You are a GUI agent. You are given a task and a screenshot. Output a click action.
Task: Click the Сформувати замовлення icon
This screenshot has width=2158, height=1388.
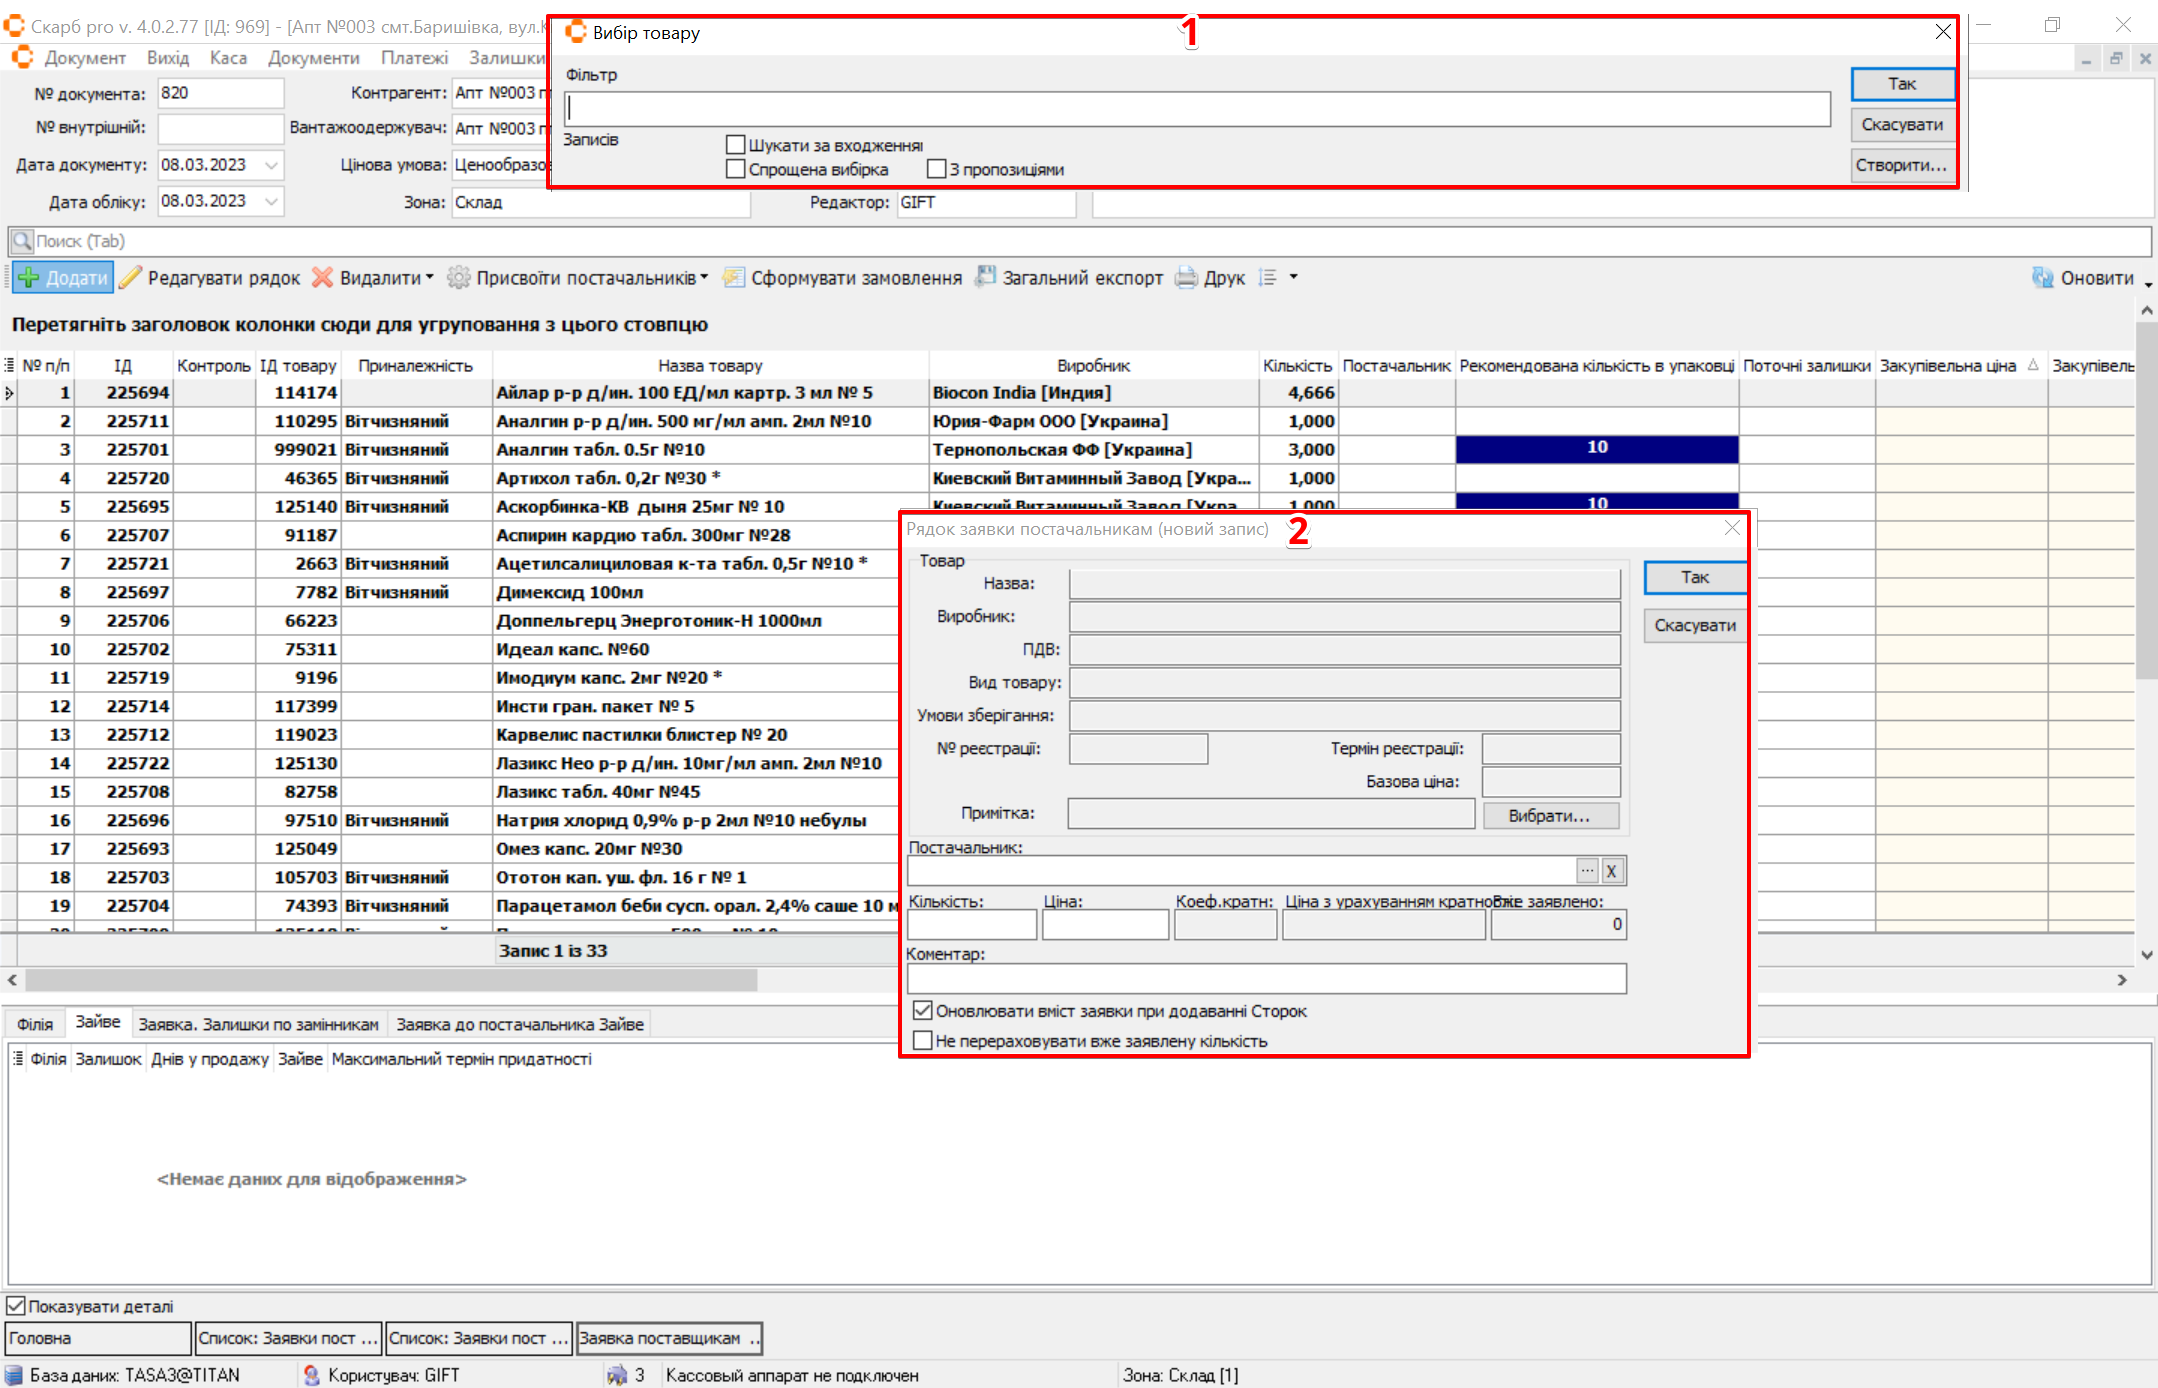click(734, 278)
